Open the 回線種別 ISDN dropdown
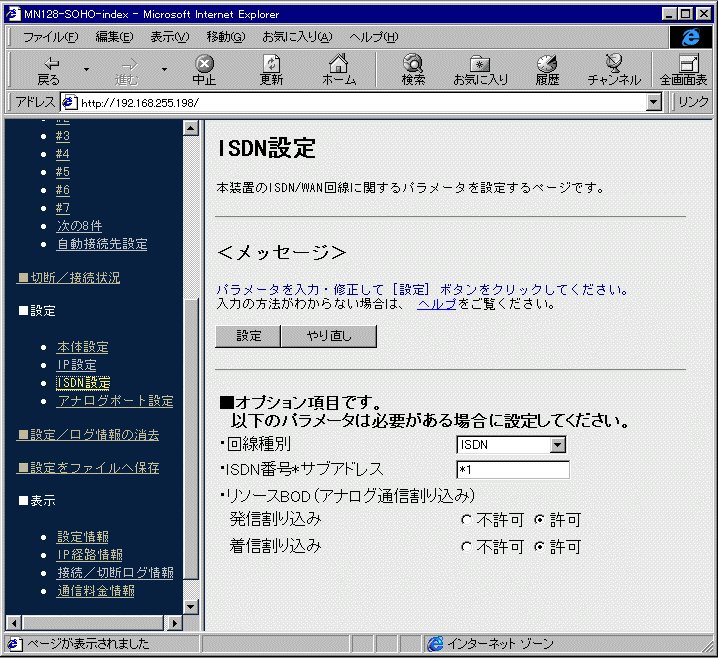 click(x=511, y=445)
